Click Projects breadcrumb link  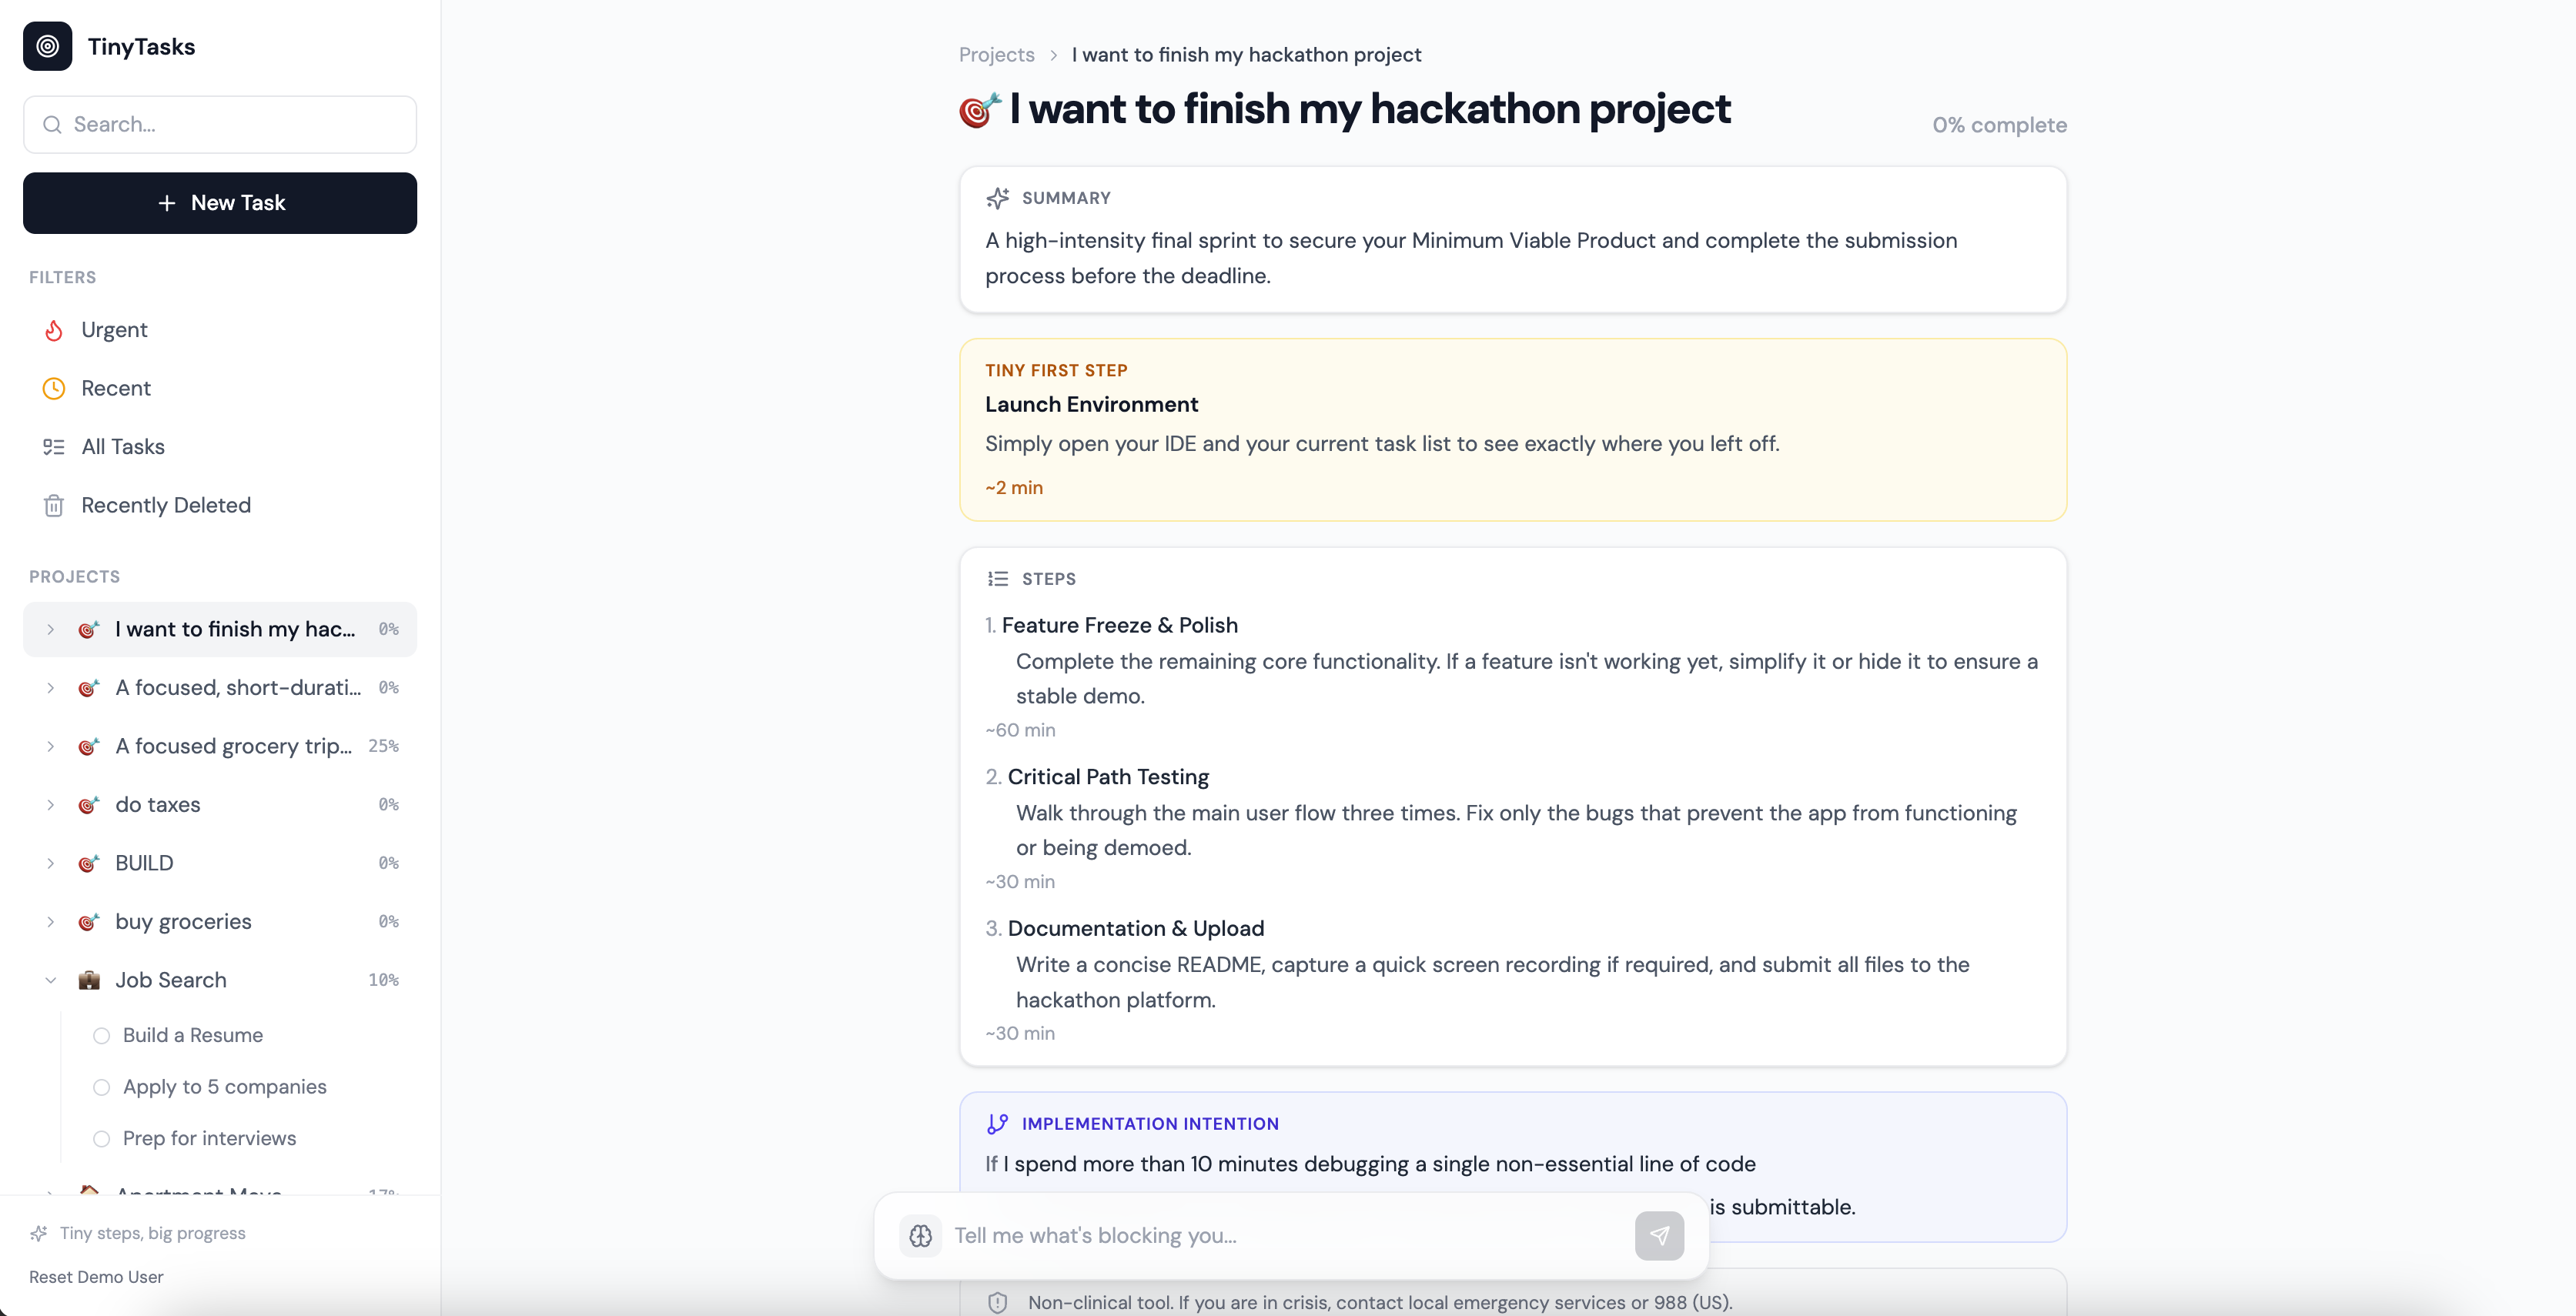[x=996, y=55]
